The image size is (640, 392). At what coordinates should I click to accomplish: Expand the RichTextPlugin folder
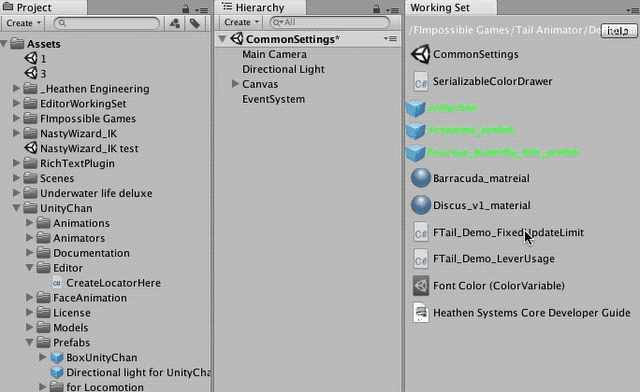click(x=16, y=163)
